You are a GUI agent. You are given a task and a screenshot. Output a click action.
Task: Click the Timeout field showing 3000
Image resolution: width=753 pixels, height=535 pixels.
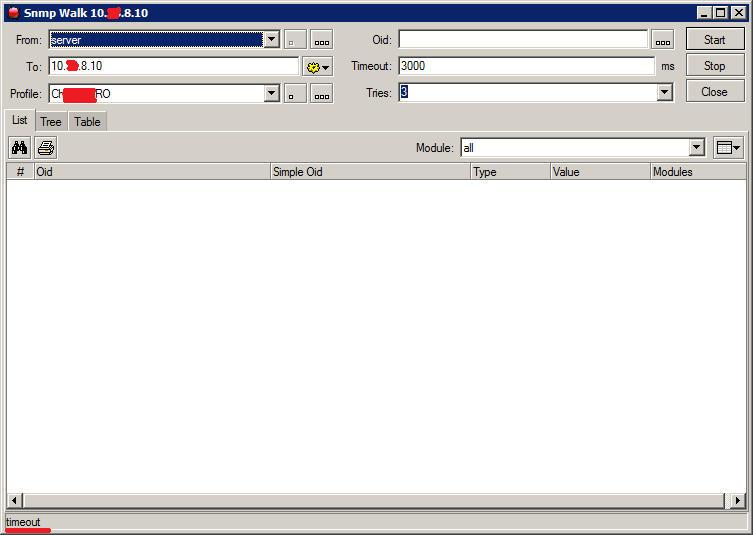[x=526, y=66]
